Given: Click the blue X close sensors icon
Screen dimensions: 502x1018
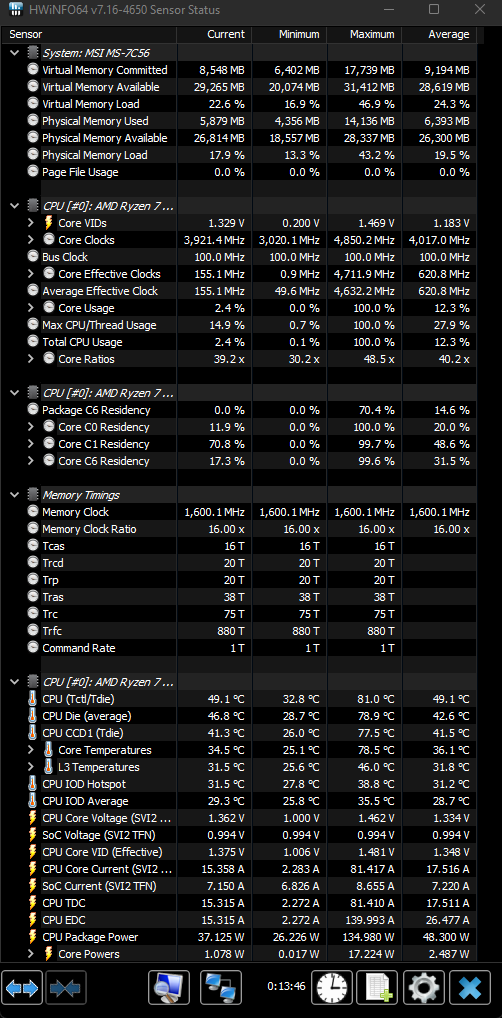Looking at the screenshot, I should [470, 987].
